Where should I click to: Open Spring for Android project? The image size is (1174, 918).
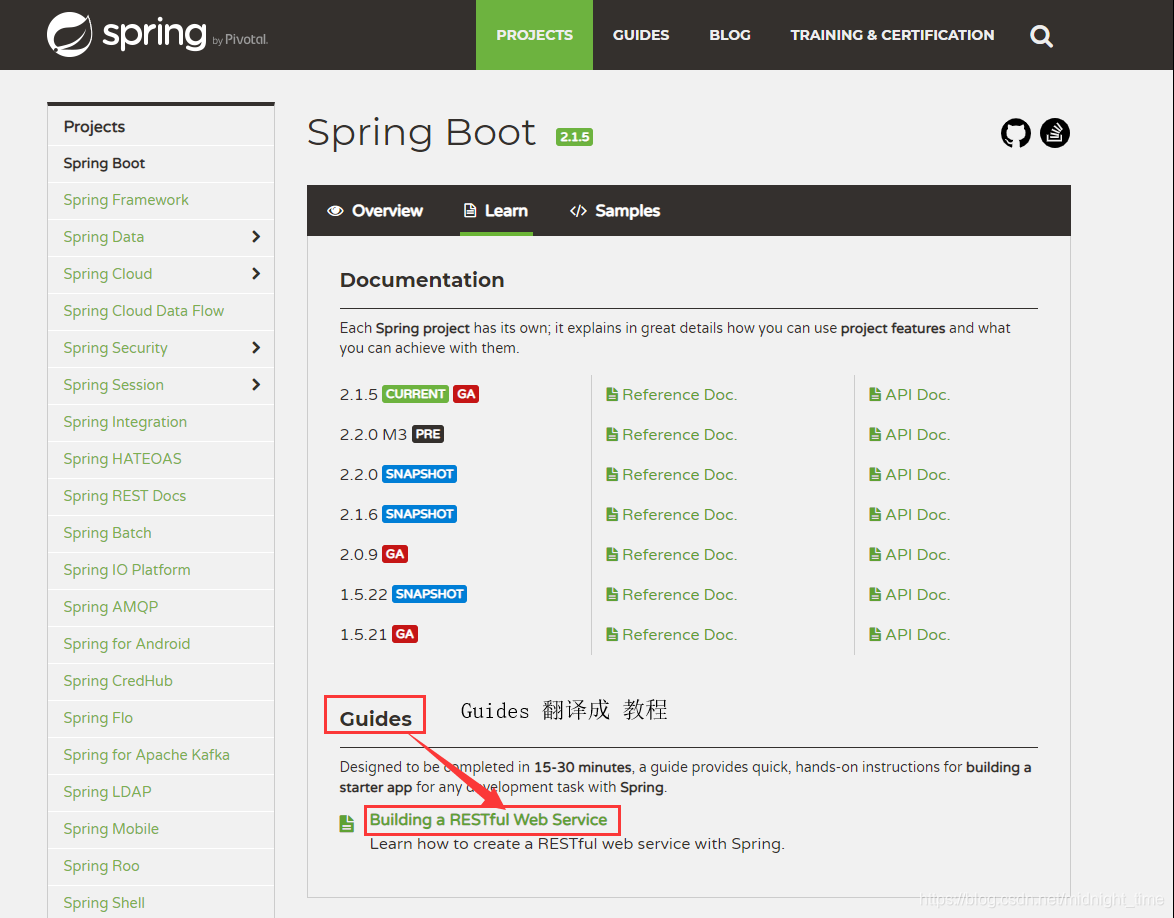pyautogui.click(x=127, y=644)
